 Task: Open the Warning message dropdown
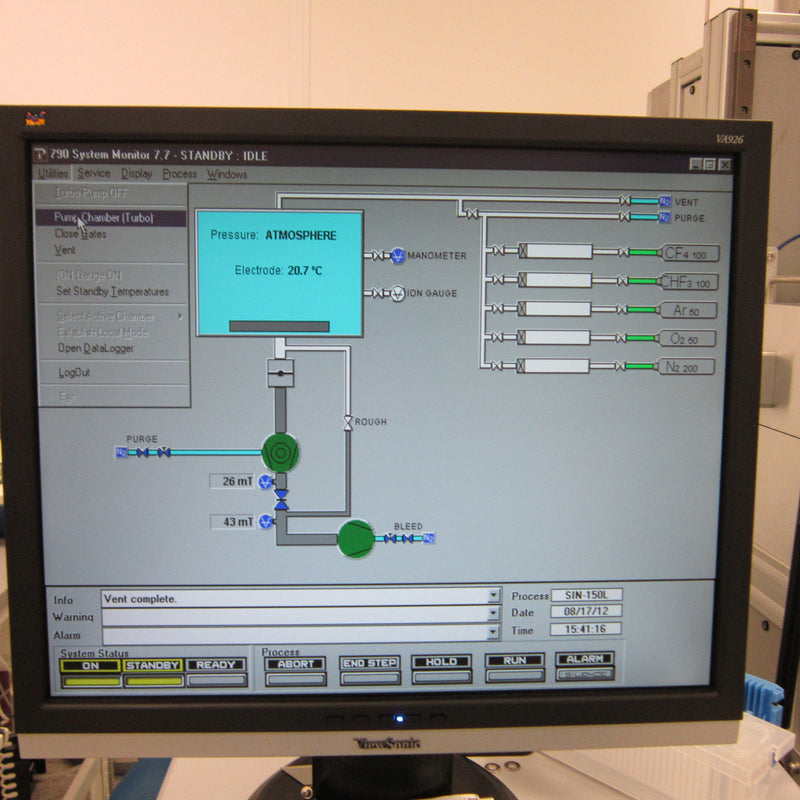pos(493,612)
